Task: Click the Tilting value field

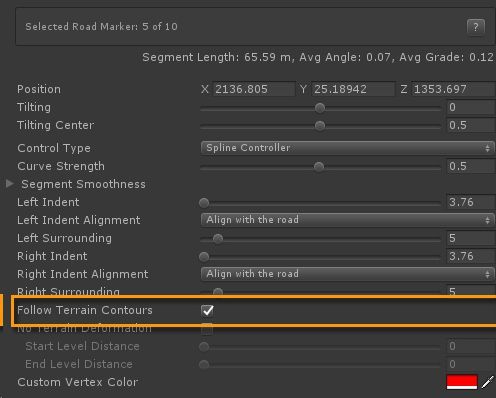Action: pos(471,107)
